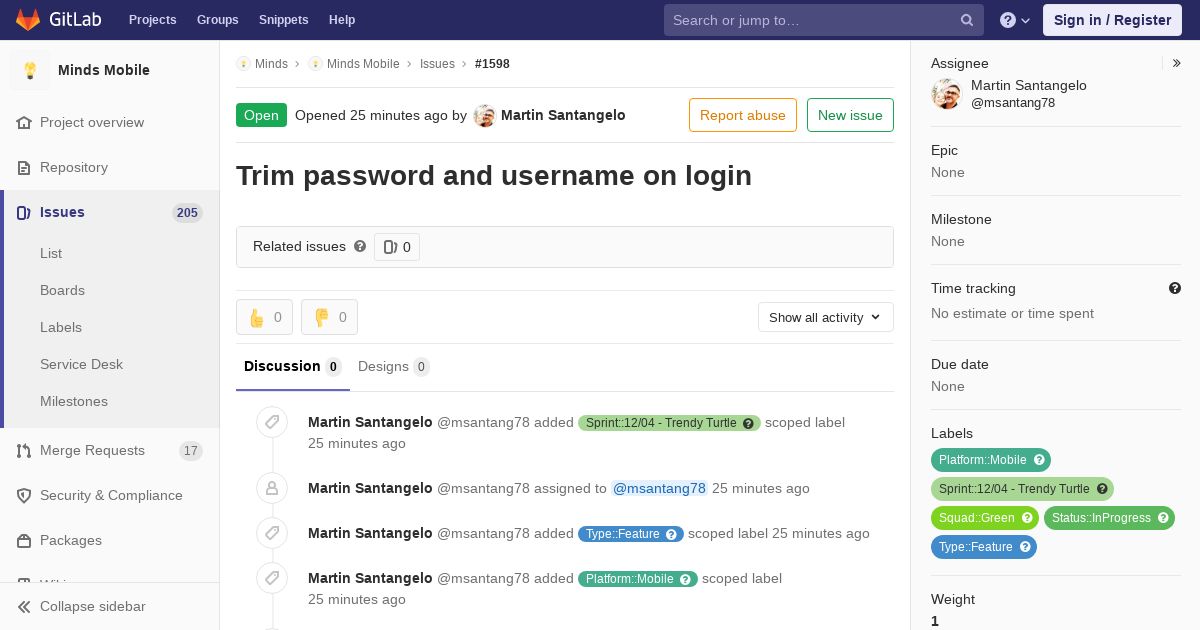Click Martin Santangelo author name link

click(x=563, y=116)
